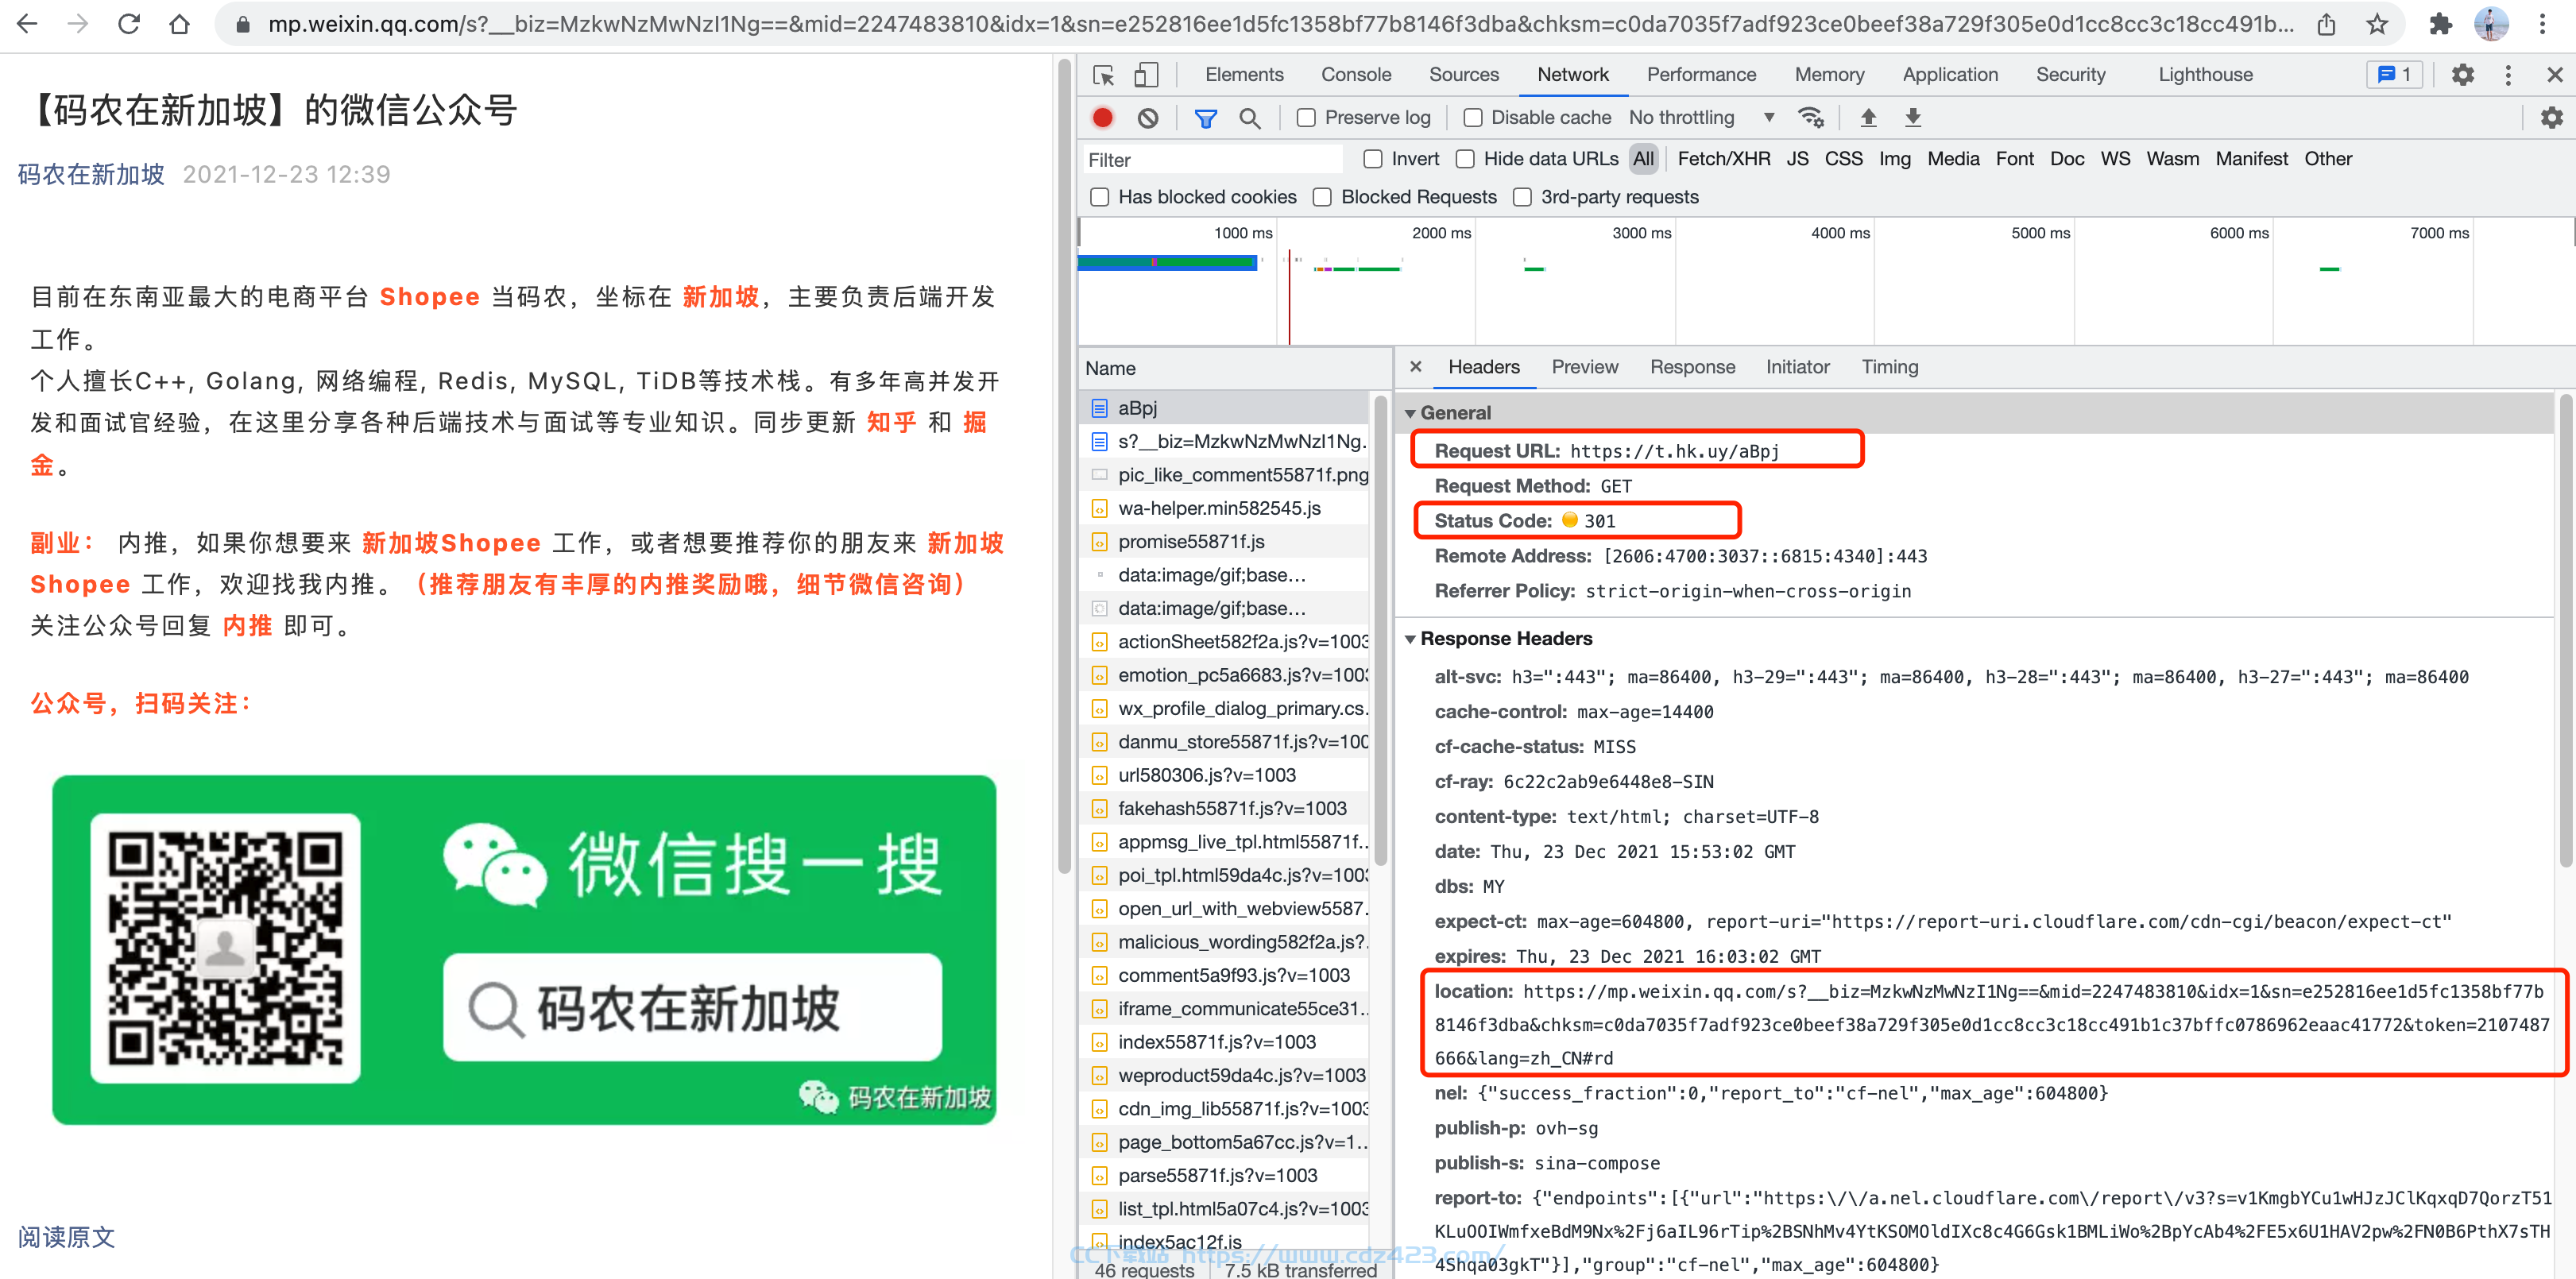Image resolution: width=2576 pixels, height=1279 pixels.
Task: Show the Preview tab of request
Action: 1584,367
